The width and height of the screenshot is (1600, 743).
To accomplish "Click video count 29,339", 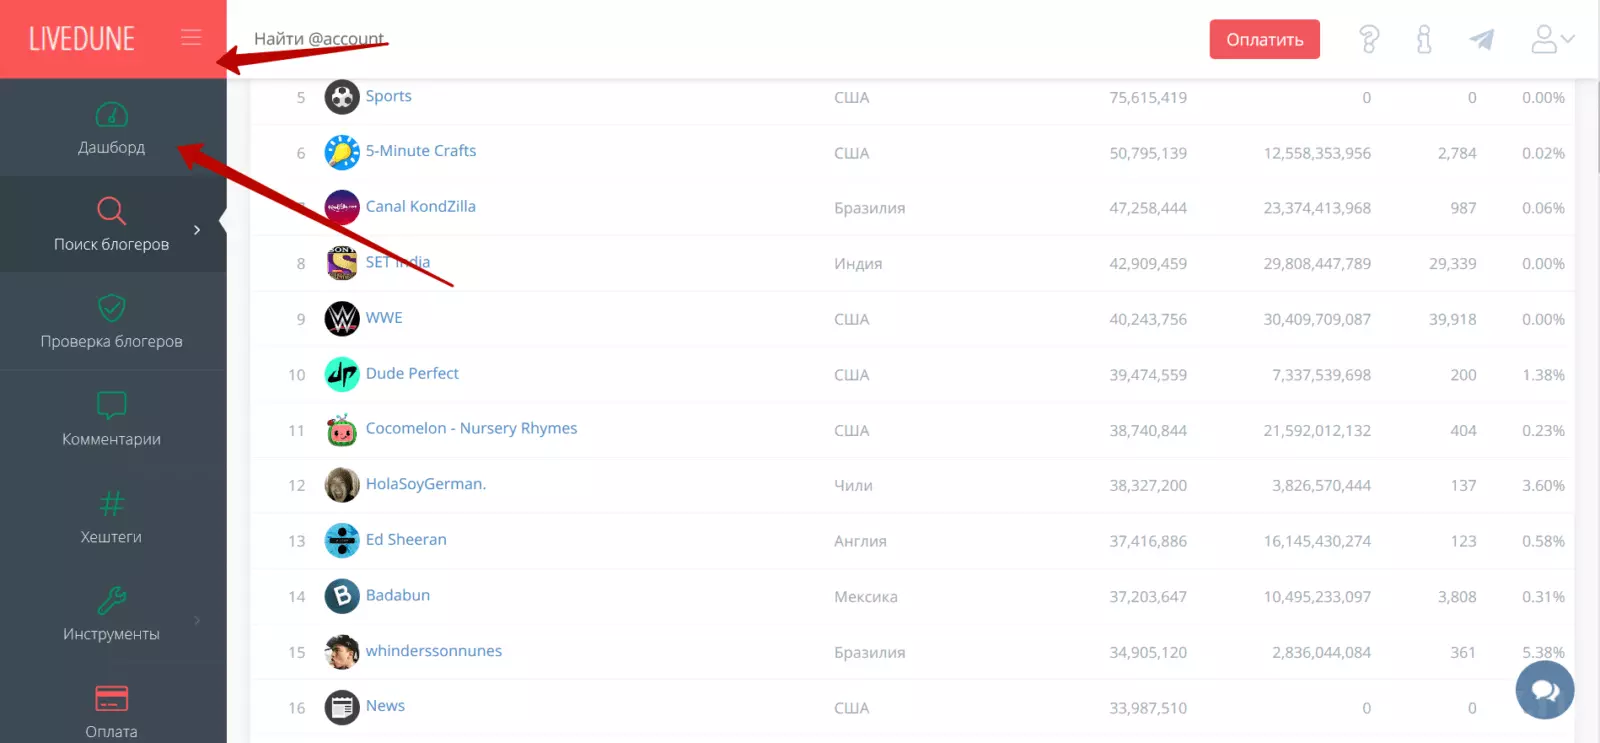I will coord(1453,264).
